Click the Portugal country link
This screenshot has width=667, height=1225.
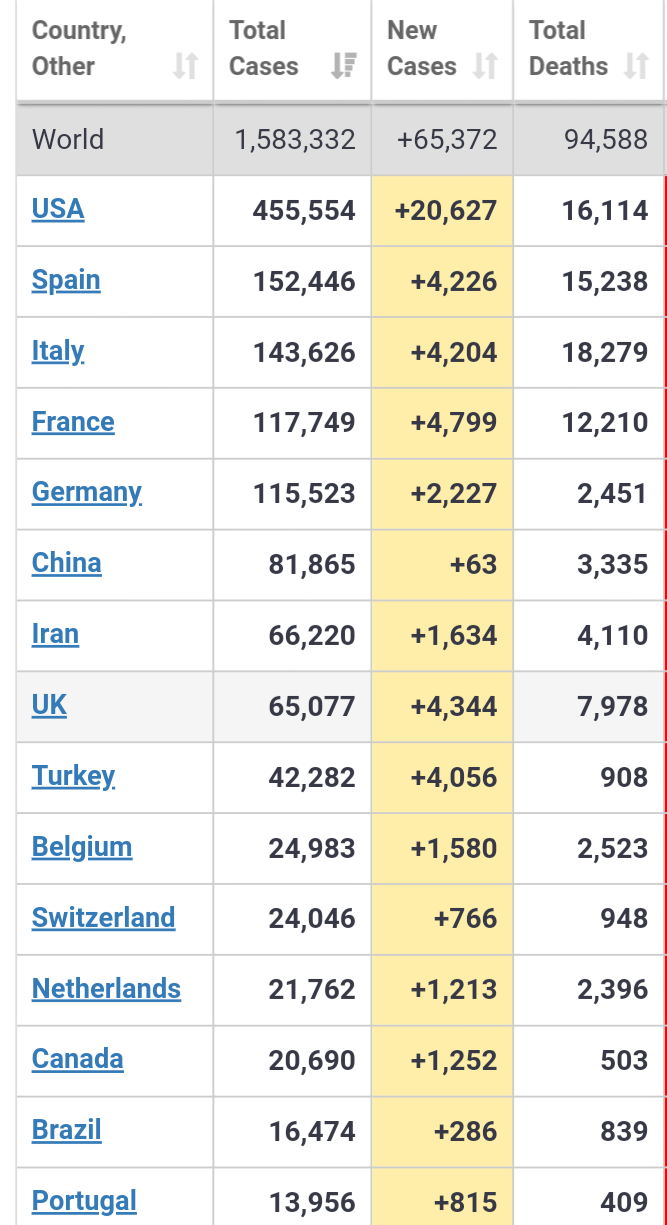pos(84,1200)
